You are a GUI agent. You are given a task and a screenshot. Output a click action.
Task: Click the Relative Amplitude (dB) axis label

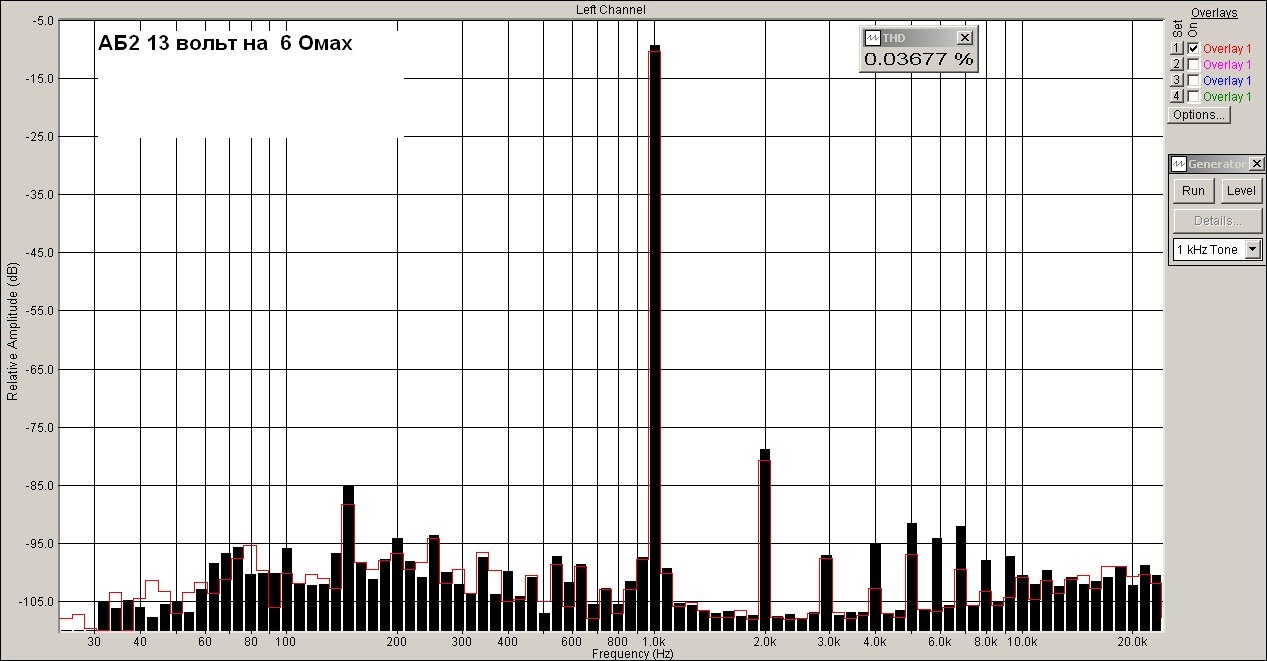click(11, 332)
